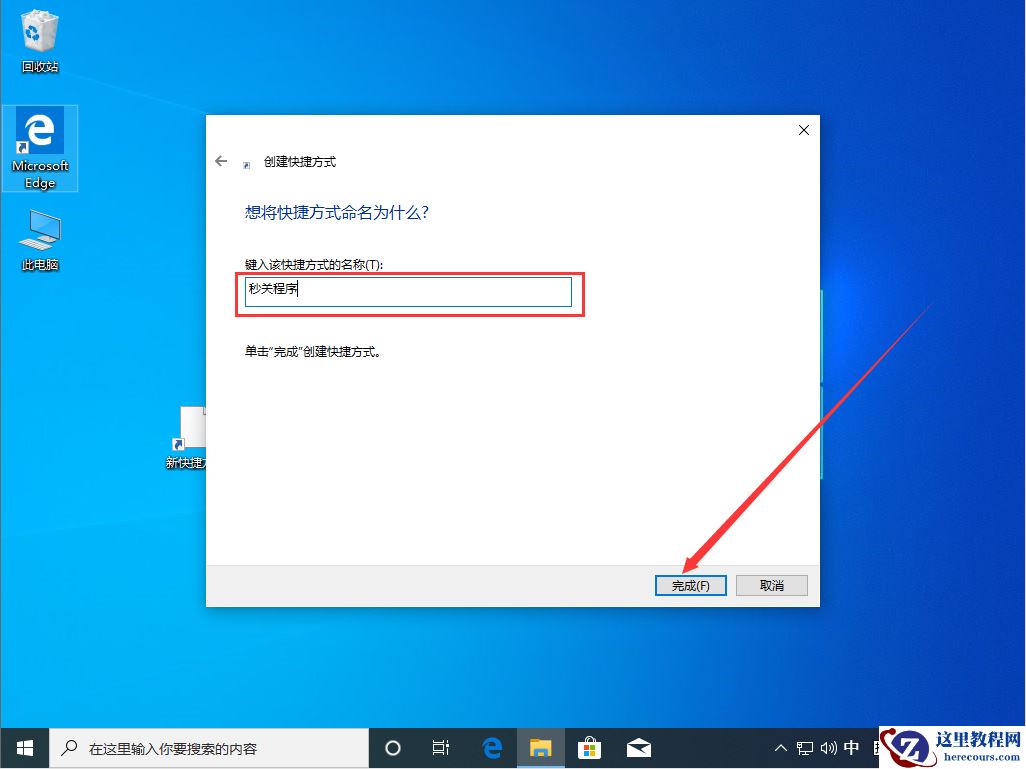Select the 新快捷方式 shortcut on the desktop
Screen dimensions: 1026x769
point(188,432)
